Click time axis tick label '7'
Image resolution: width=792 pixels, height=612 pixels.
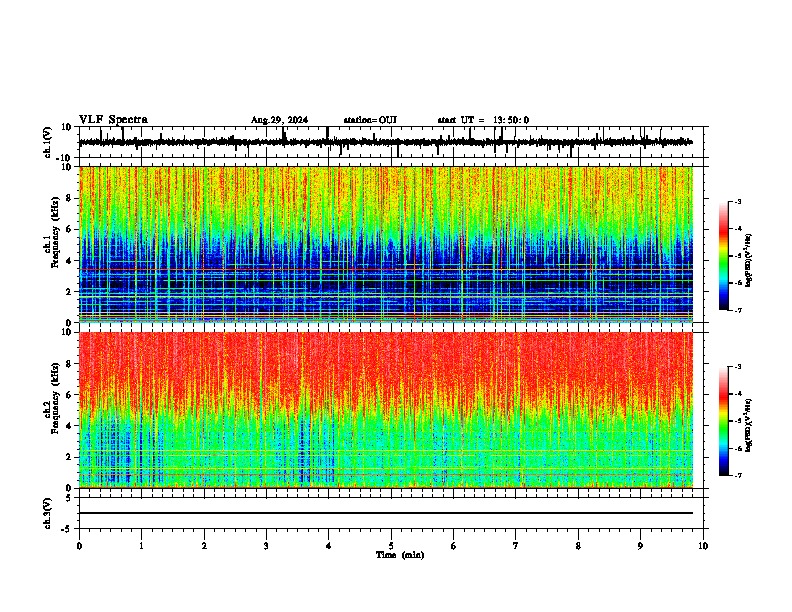click(516, 546)
